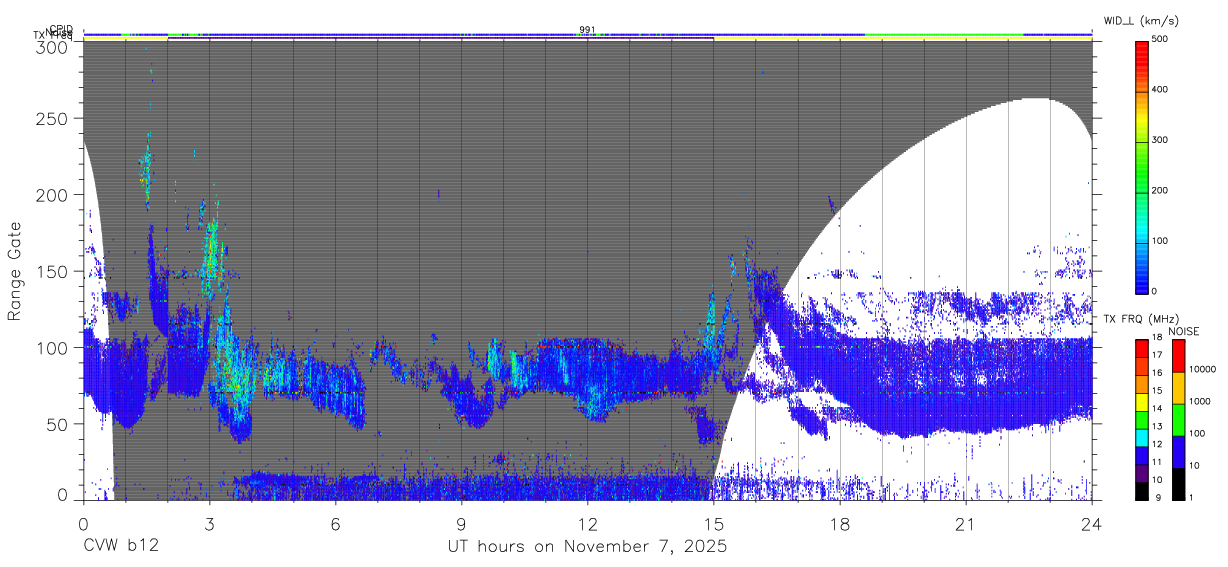Click the '9' tick label on the UT hours axis
Image resolution: width=1228 pixels, height=567 pixels.
pos(461,524)
